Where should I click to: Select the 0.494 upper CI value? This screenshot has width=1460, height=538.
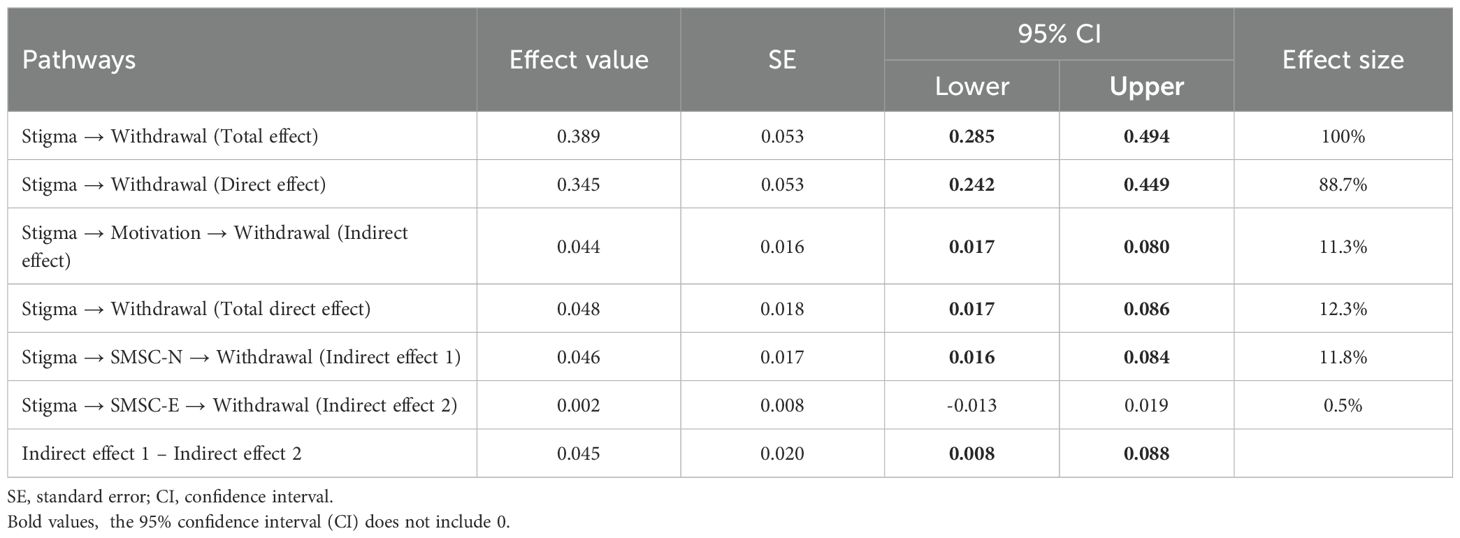1146,137
